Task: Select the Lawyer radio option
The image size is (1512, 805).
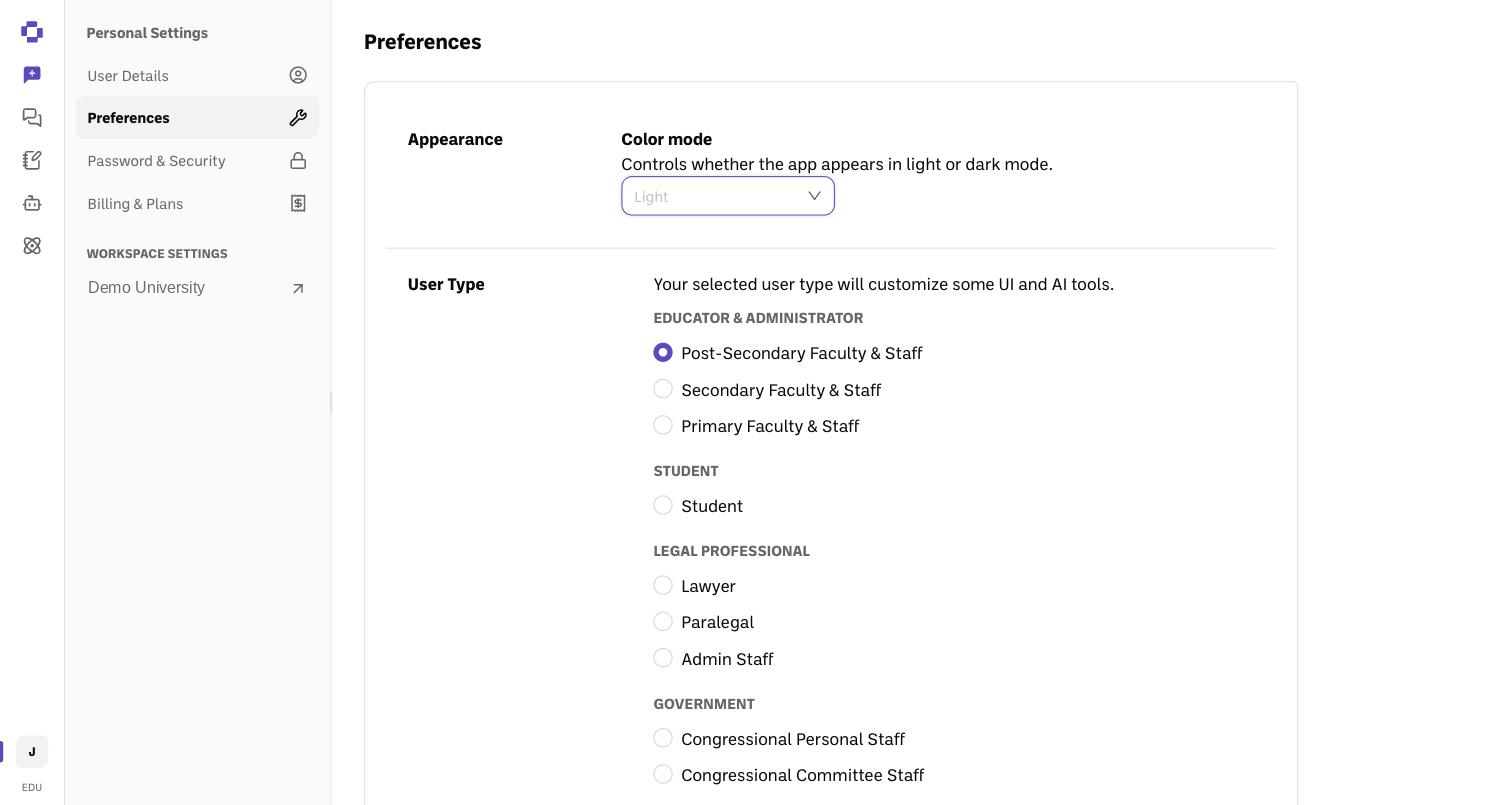Action: [x=663, y=585]
